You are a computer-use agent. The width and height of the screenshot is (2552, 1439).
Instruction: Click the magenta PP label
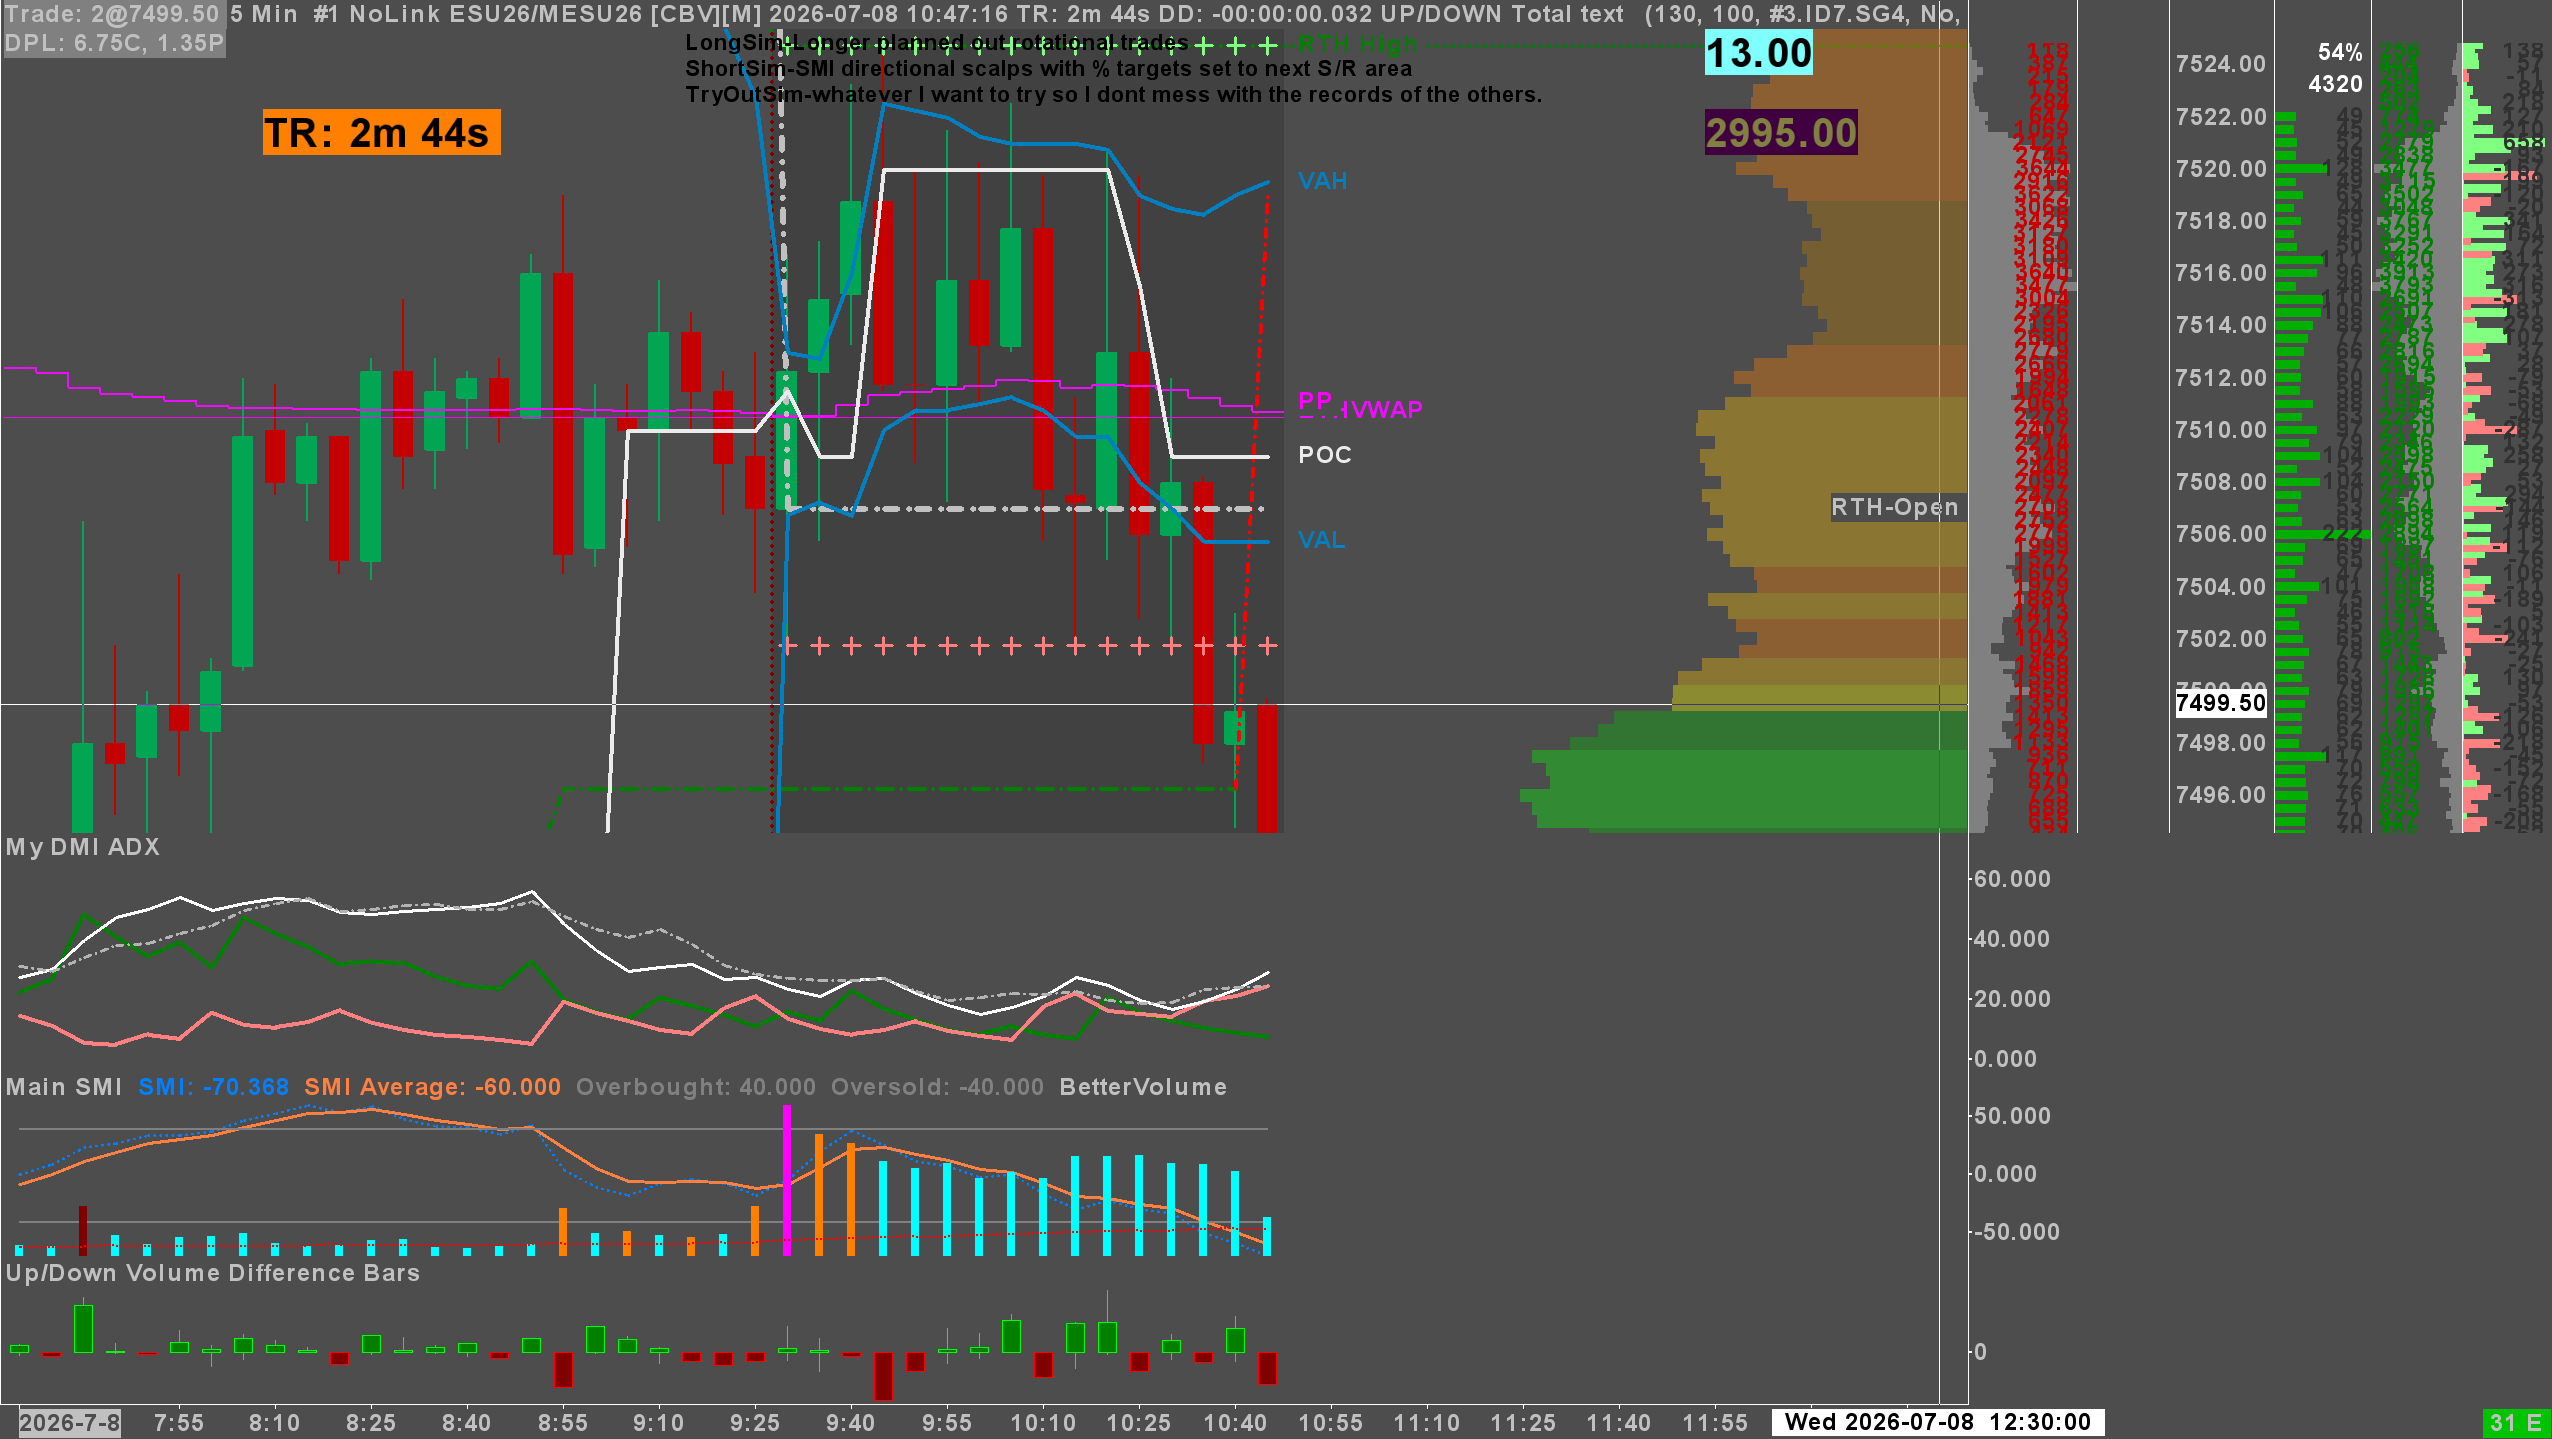click(1314, 401)
